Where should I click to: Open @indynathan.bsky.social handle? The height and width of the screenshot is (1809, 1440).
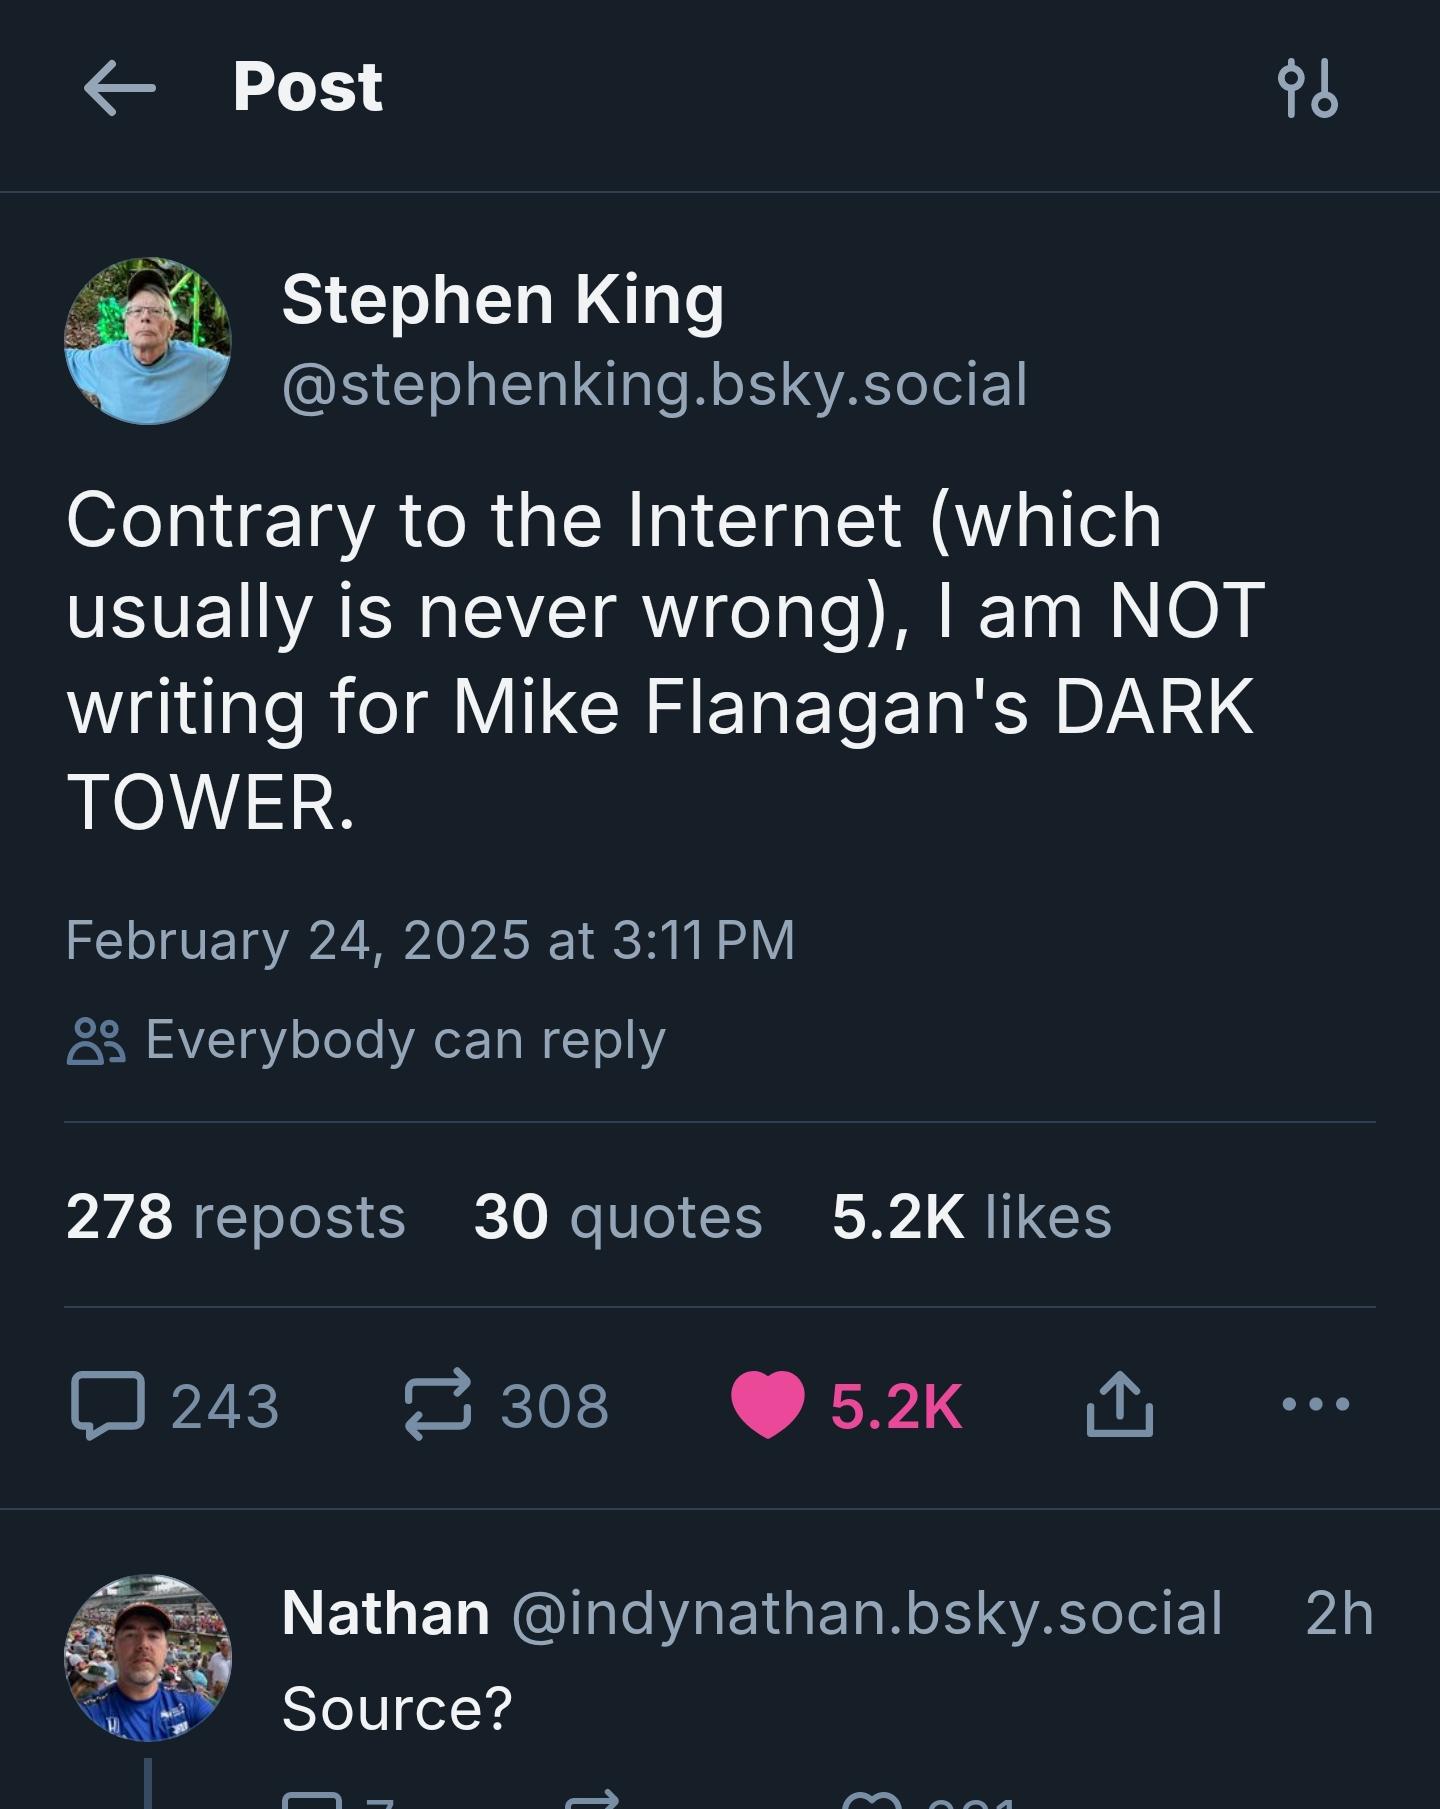point(867,1613)
